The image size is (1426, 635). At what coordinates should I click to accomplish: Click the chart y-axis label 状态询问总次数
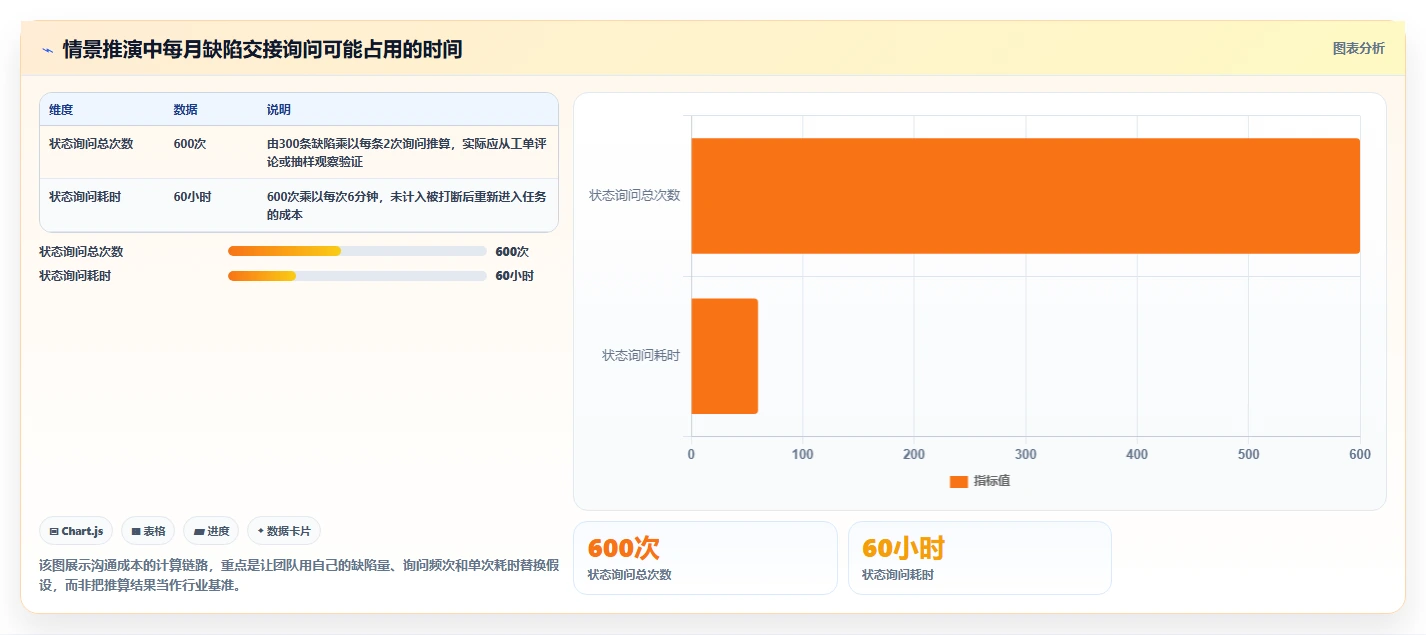pos(635,196)
